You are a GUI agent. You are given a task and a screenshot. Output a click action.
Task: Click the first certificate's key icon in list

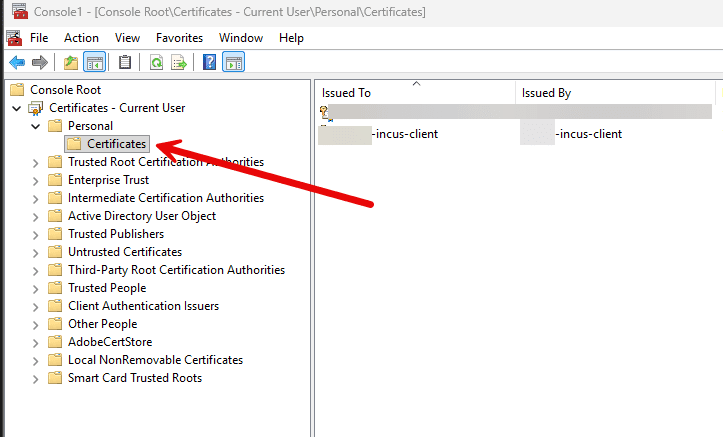[x=324, y=112]
